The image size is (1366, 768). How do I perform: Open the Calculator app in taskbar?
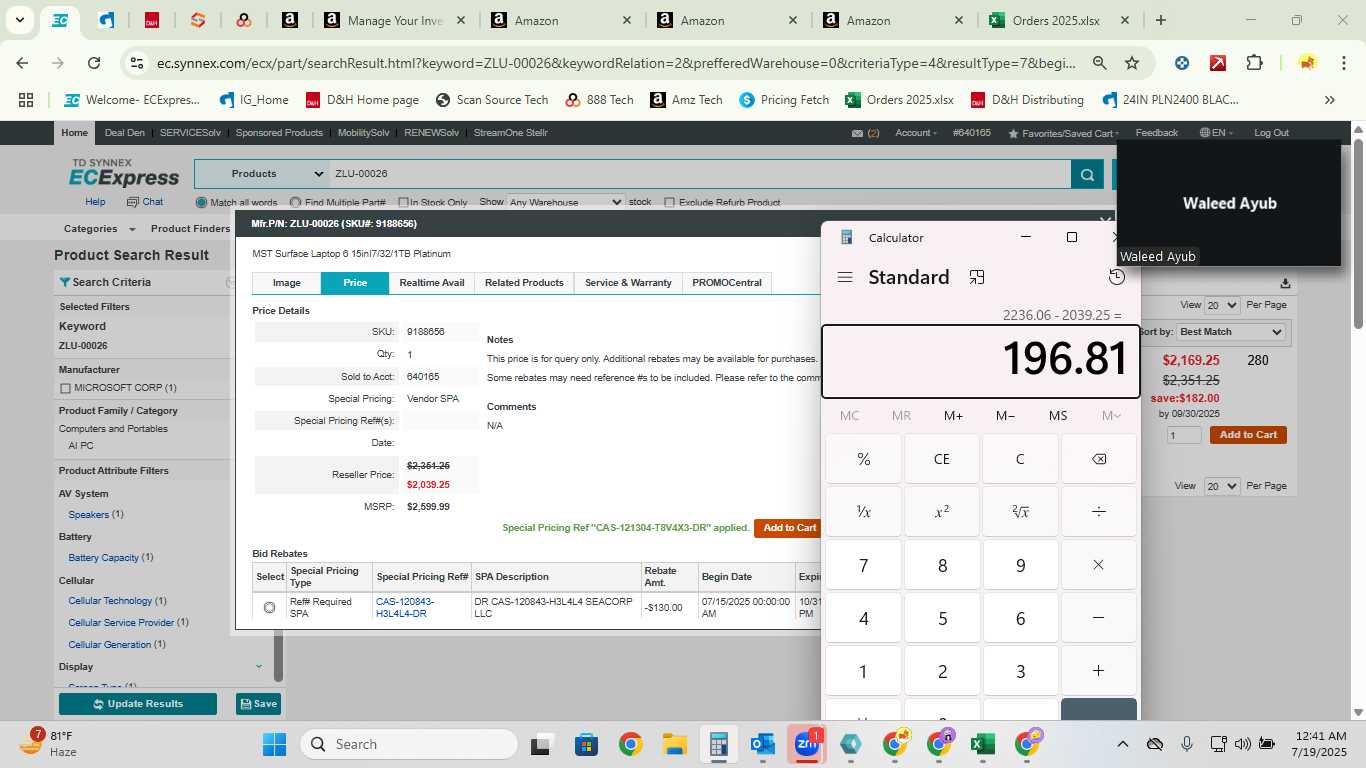pos(718,744)
